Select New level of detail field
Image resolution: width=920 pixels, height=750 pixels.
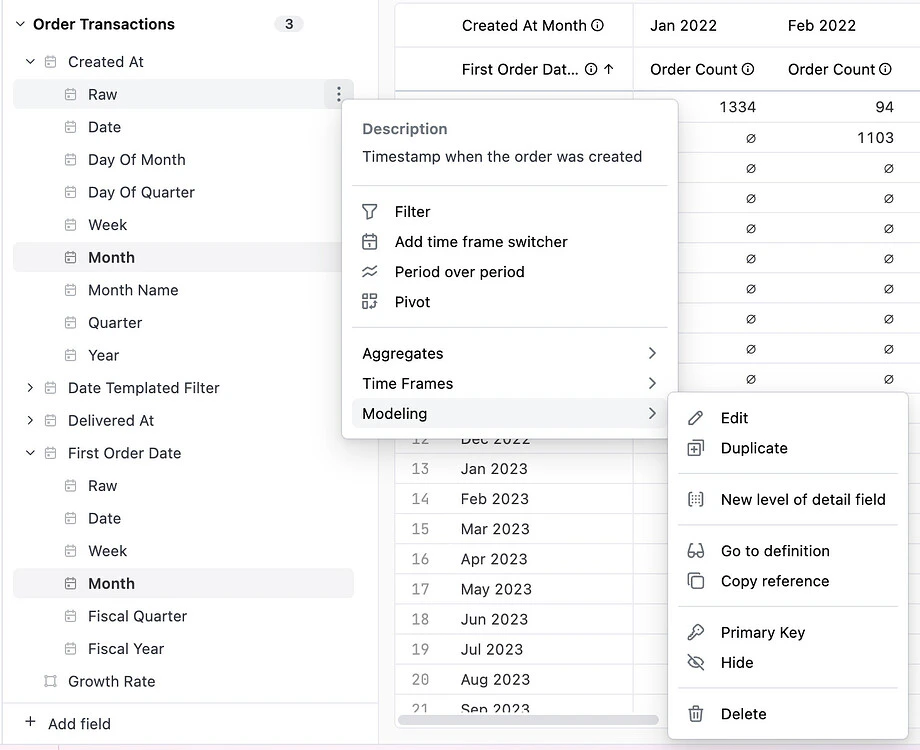click(x=788, y=499)
